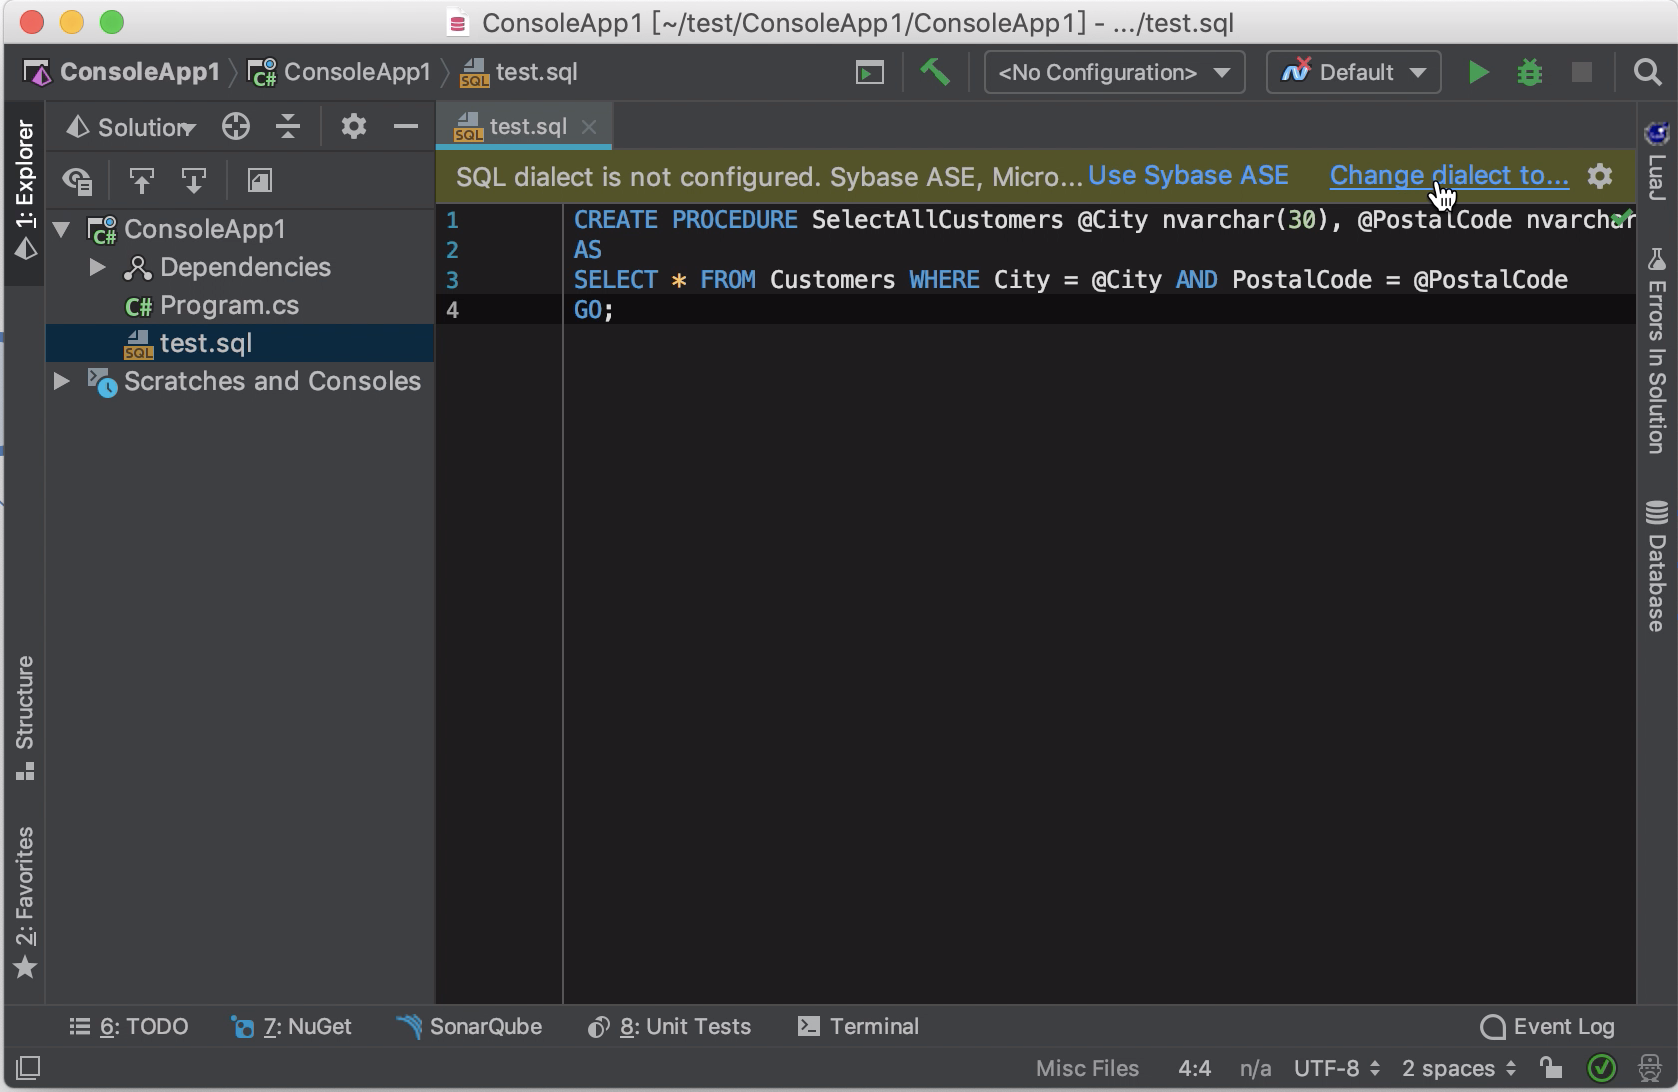
Task: Toggle tool window bars icon in status bar
Action: (28, 1068)
